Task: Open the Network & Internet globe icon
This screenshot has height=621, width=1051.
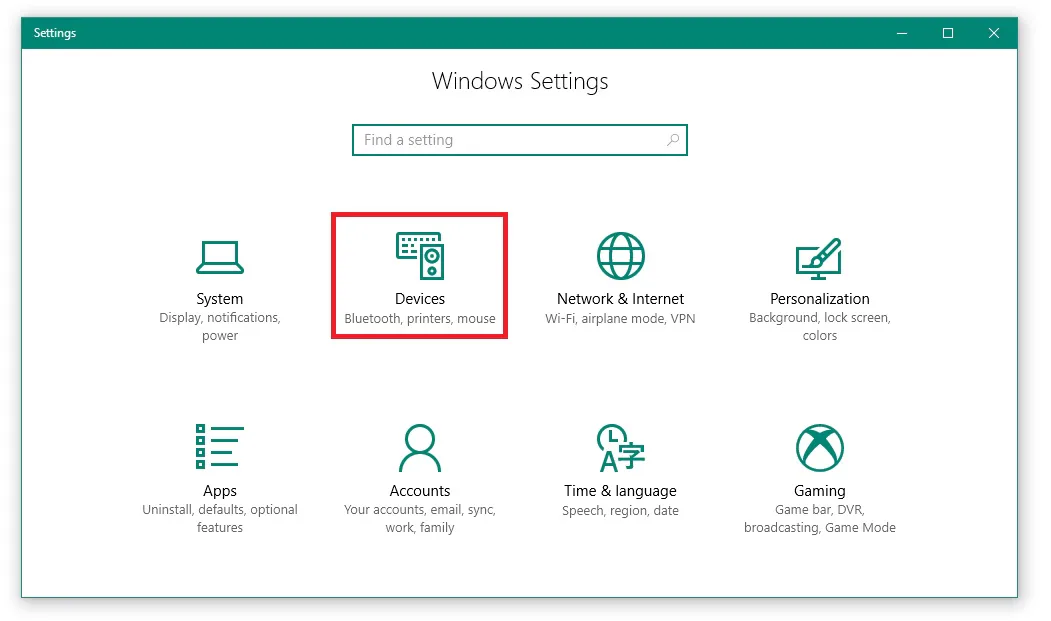Action: coord(621,256)
